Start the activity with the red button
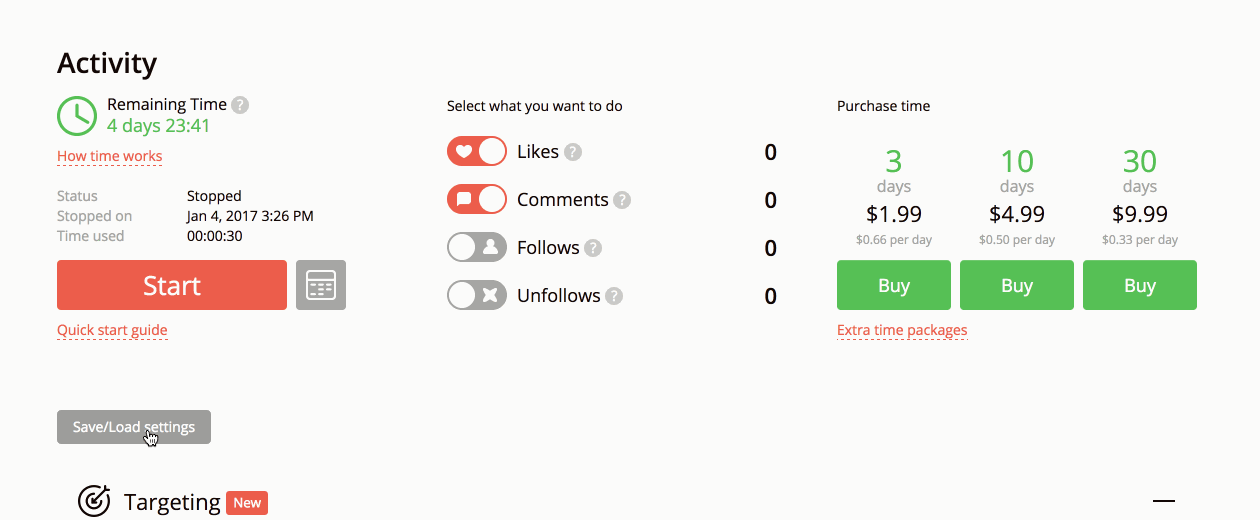The image size is (1260, 520). click(x=172, y=285)
